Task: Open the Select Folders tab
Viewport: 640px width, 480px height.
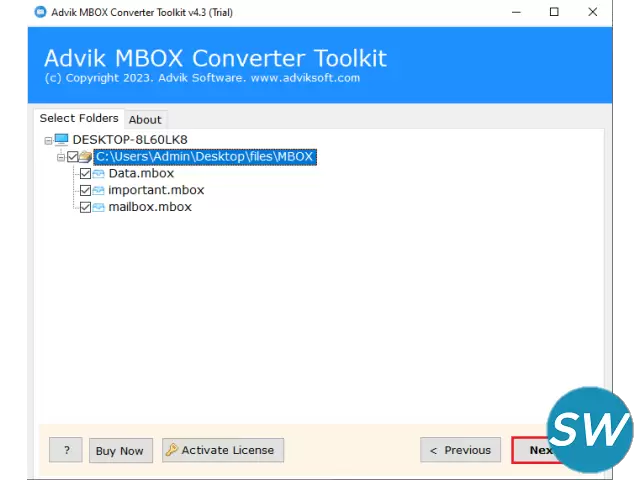Action: coord(79,118)
